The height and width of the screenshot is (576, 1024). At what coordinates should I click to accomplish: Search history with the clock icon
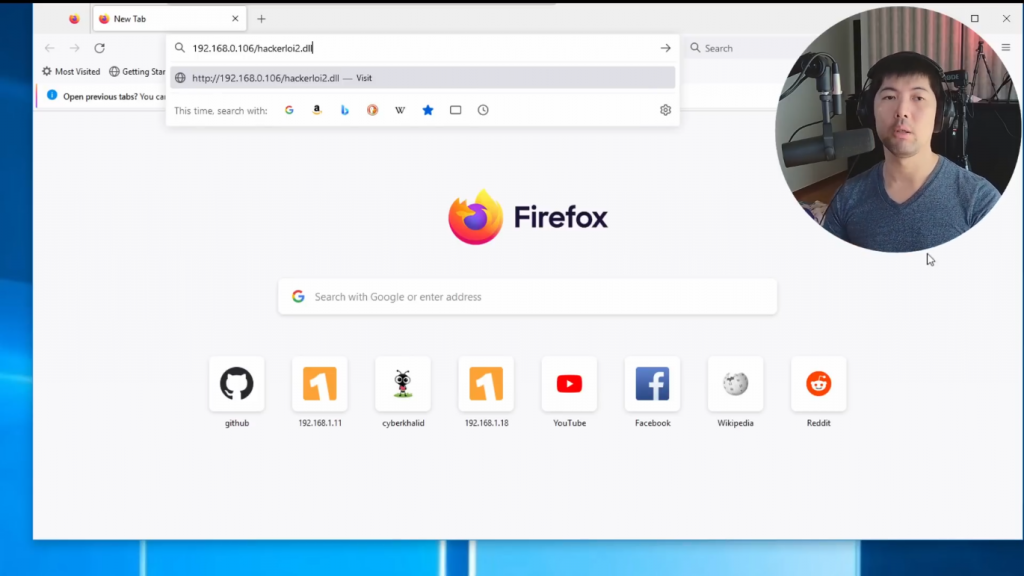(483, 110)
